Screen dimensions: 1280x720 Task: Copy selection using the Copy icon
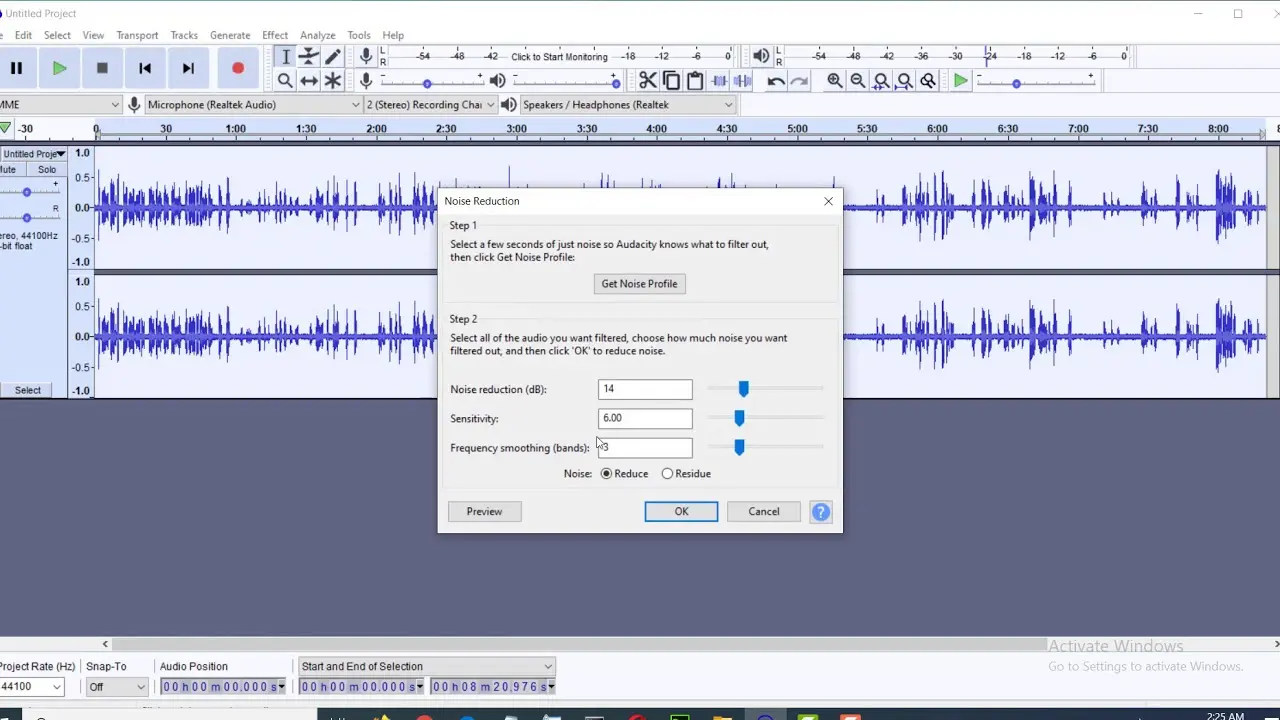[671, 81]
